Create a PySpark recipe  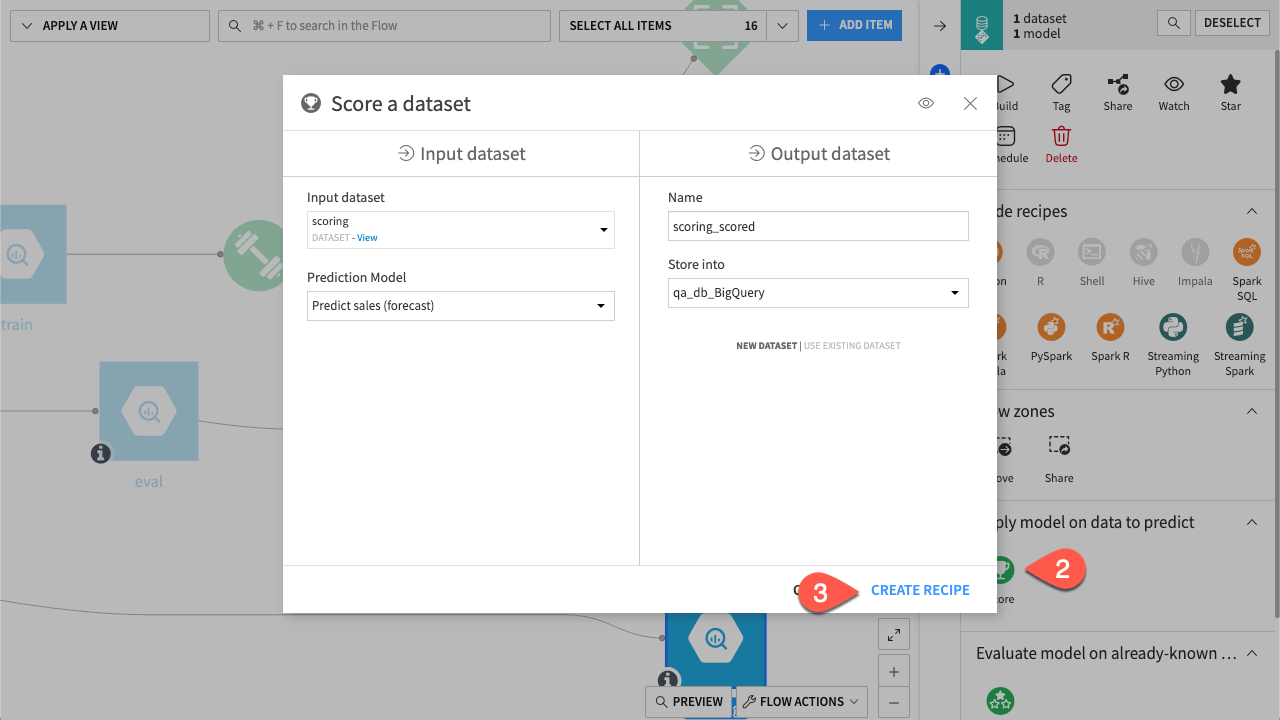tap(1051, 328)
